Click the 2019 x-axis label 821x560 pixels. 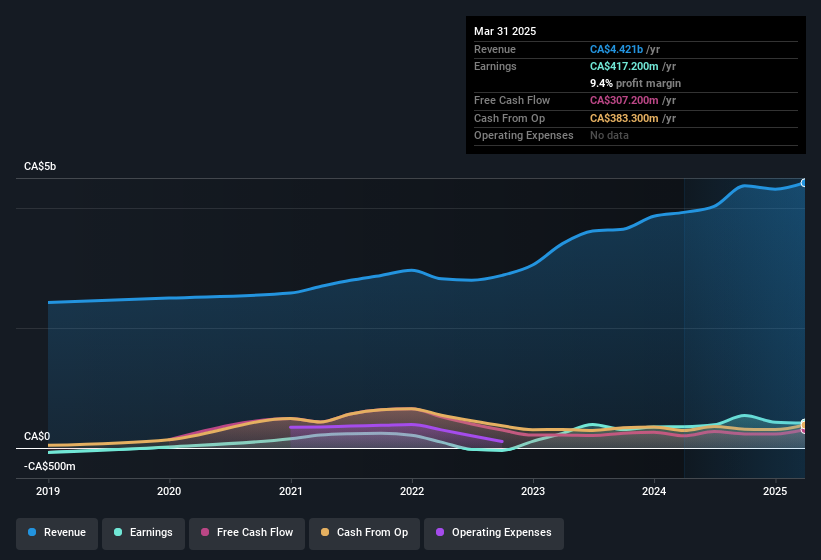tap(48, 491)
